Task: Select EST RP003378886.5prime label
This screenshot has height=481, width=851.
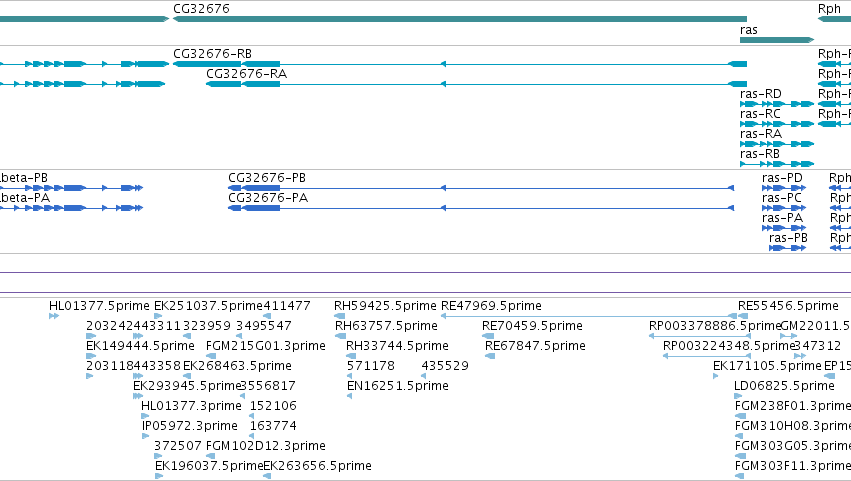Action: pos(715,326)
